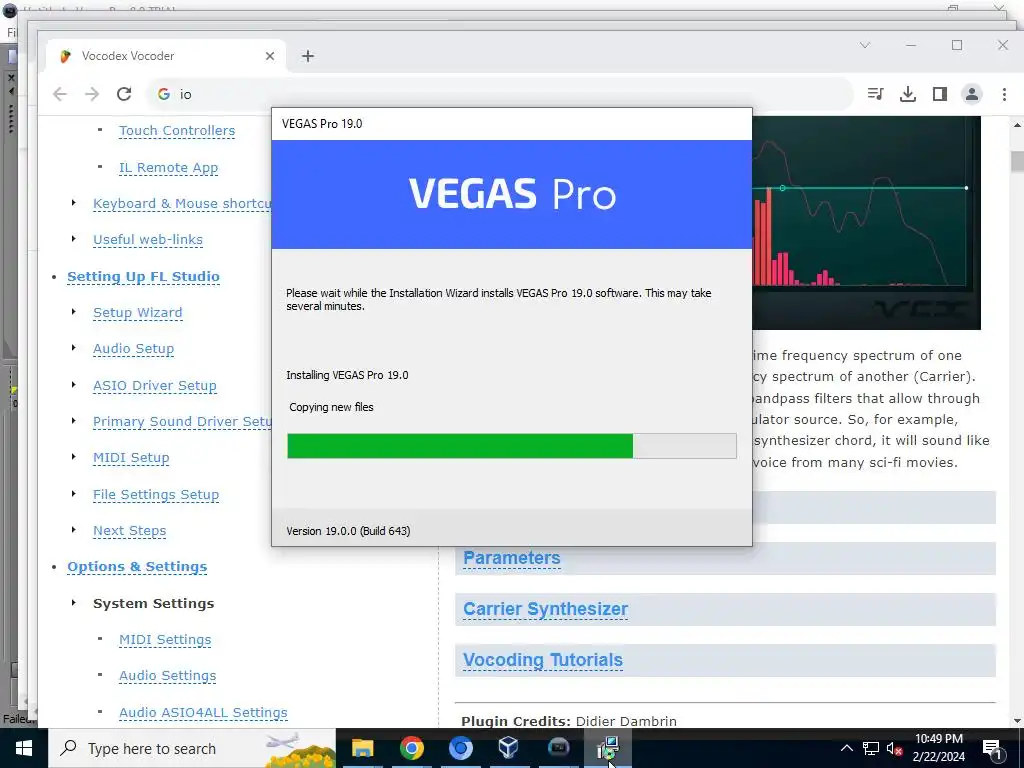Click the page vertical scrollbar thumb
The height and width of the screenshot is (768, 1024).
pyautogui.click(x=1017, y=161)
